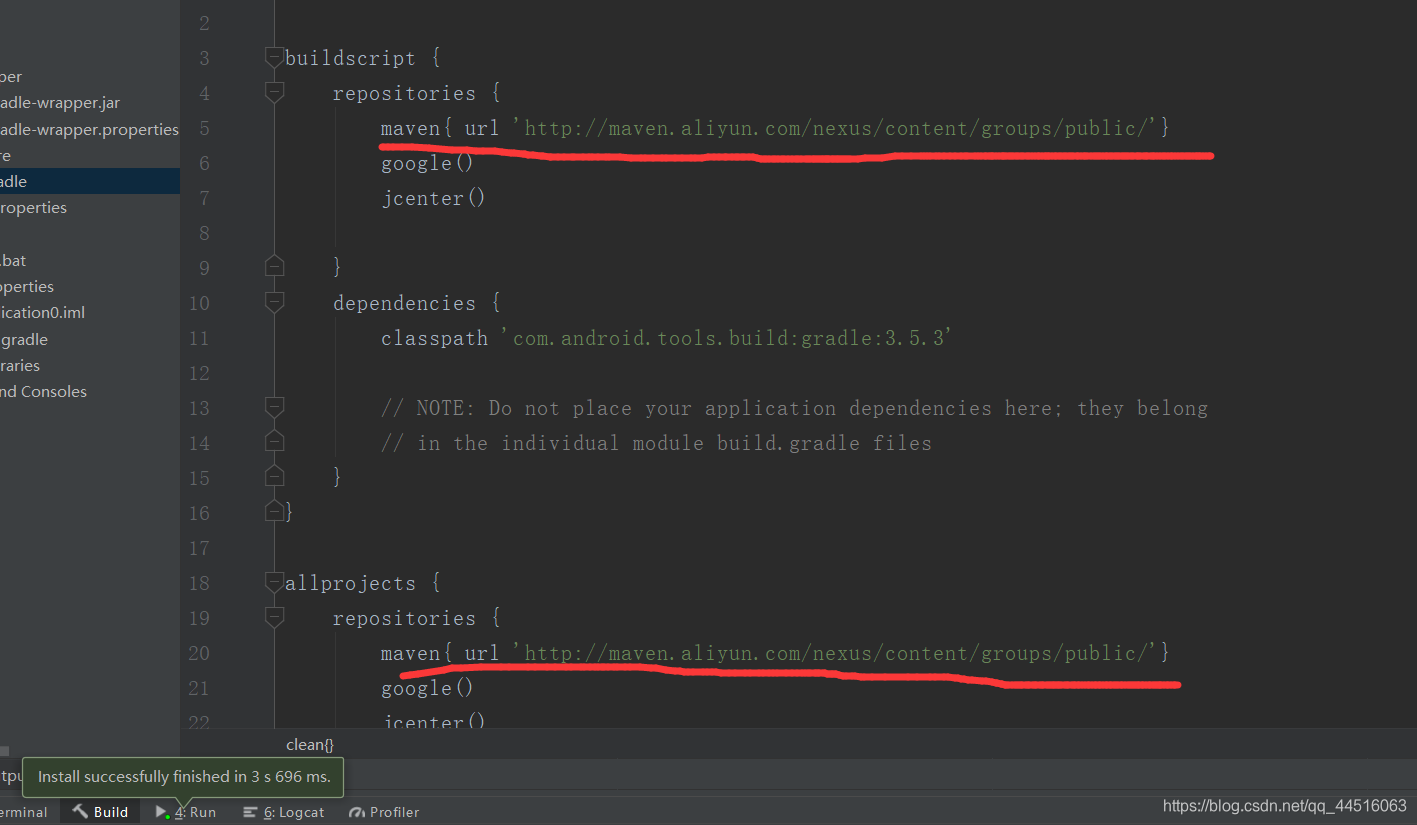
Task: Click fold end marker on line 15
Action: pyautogui.click(x=274, y=477)
